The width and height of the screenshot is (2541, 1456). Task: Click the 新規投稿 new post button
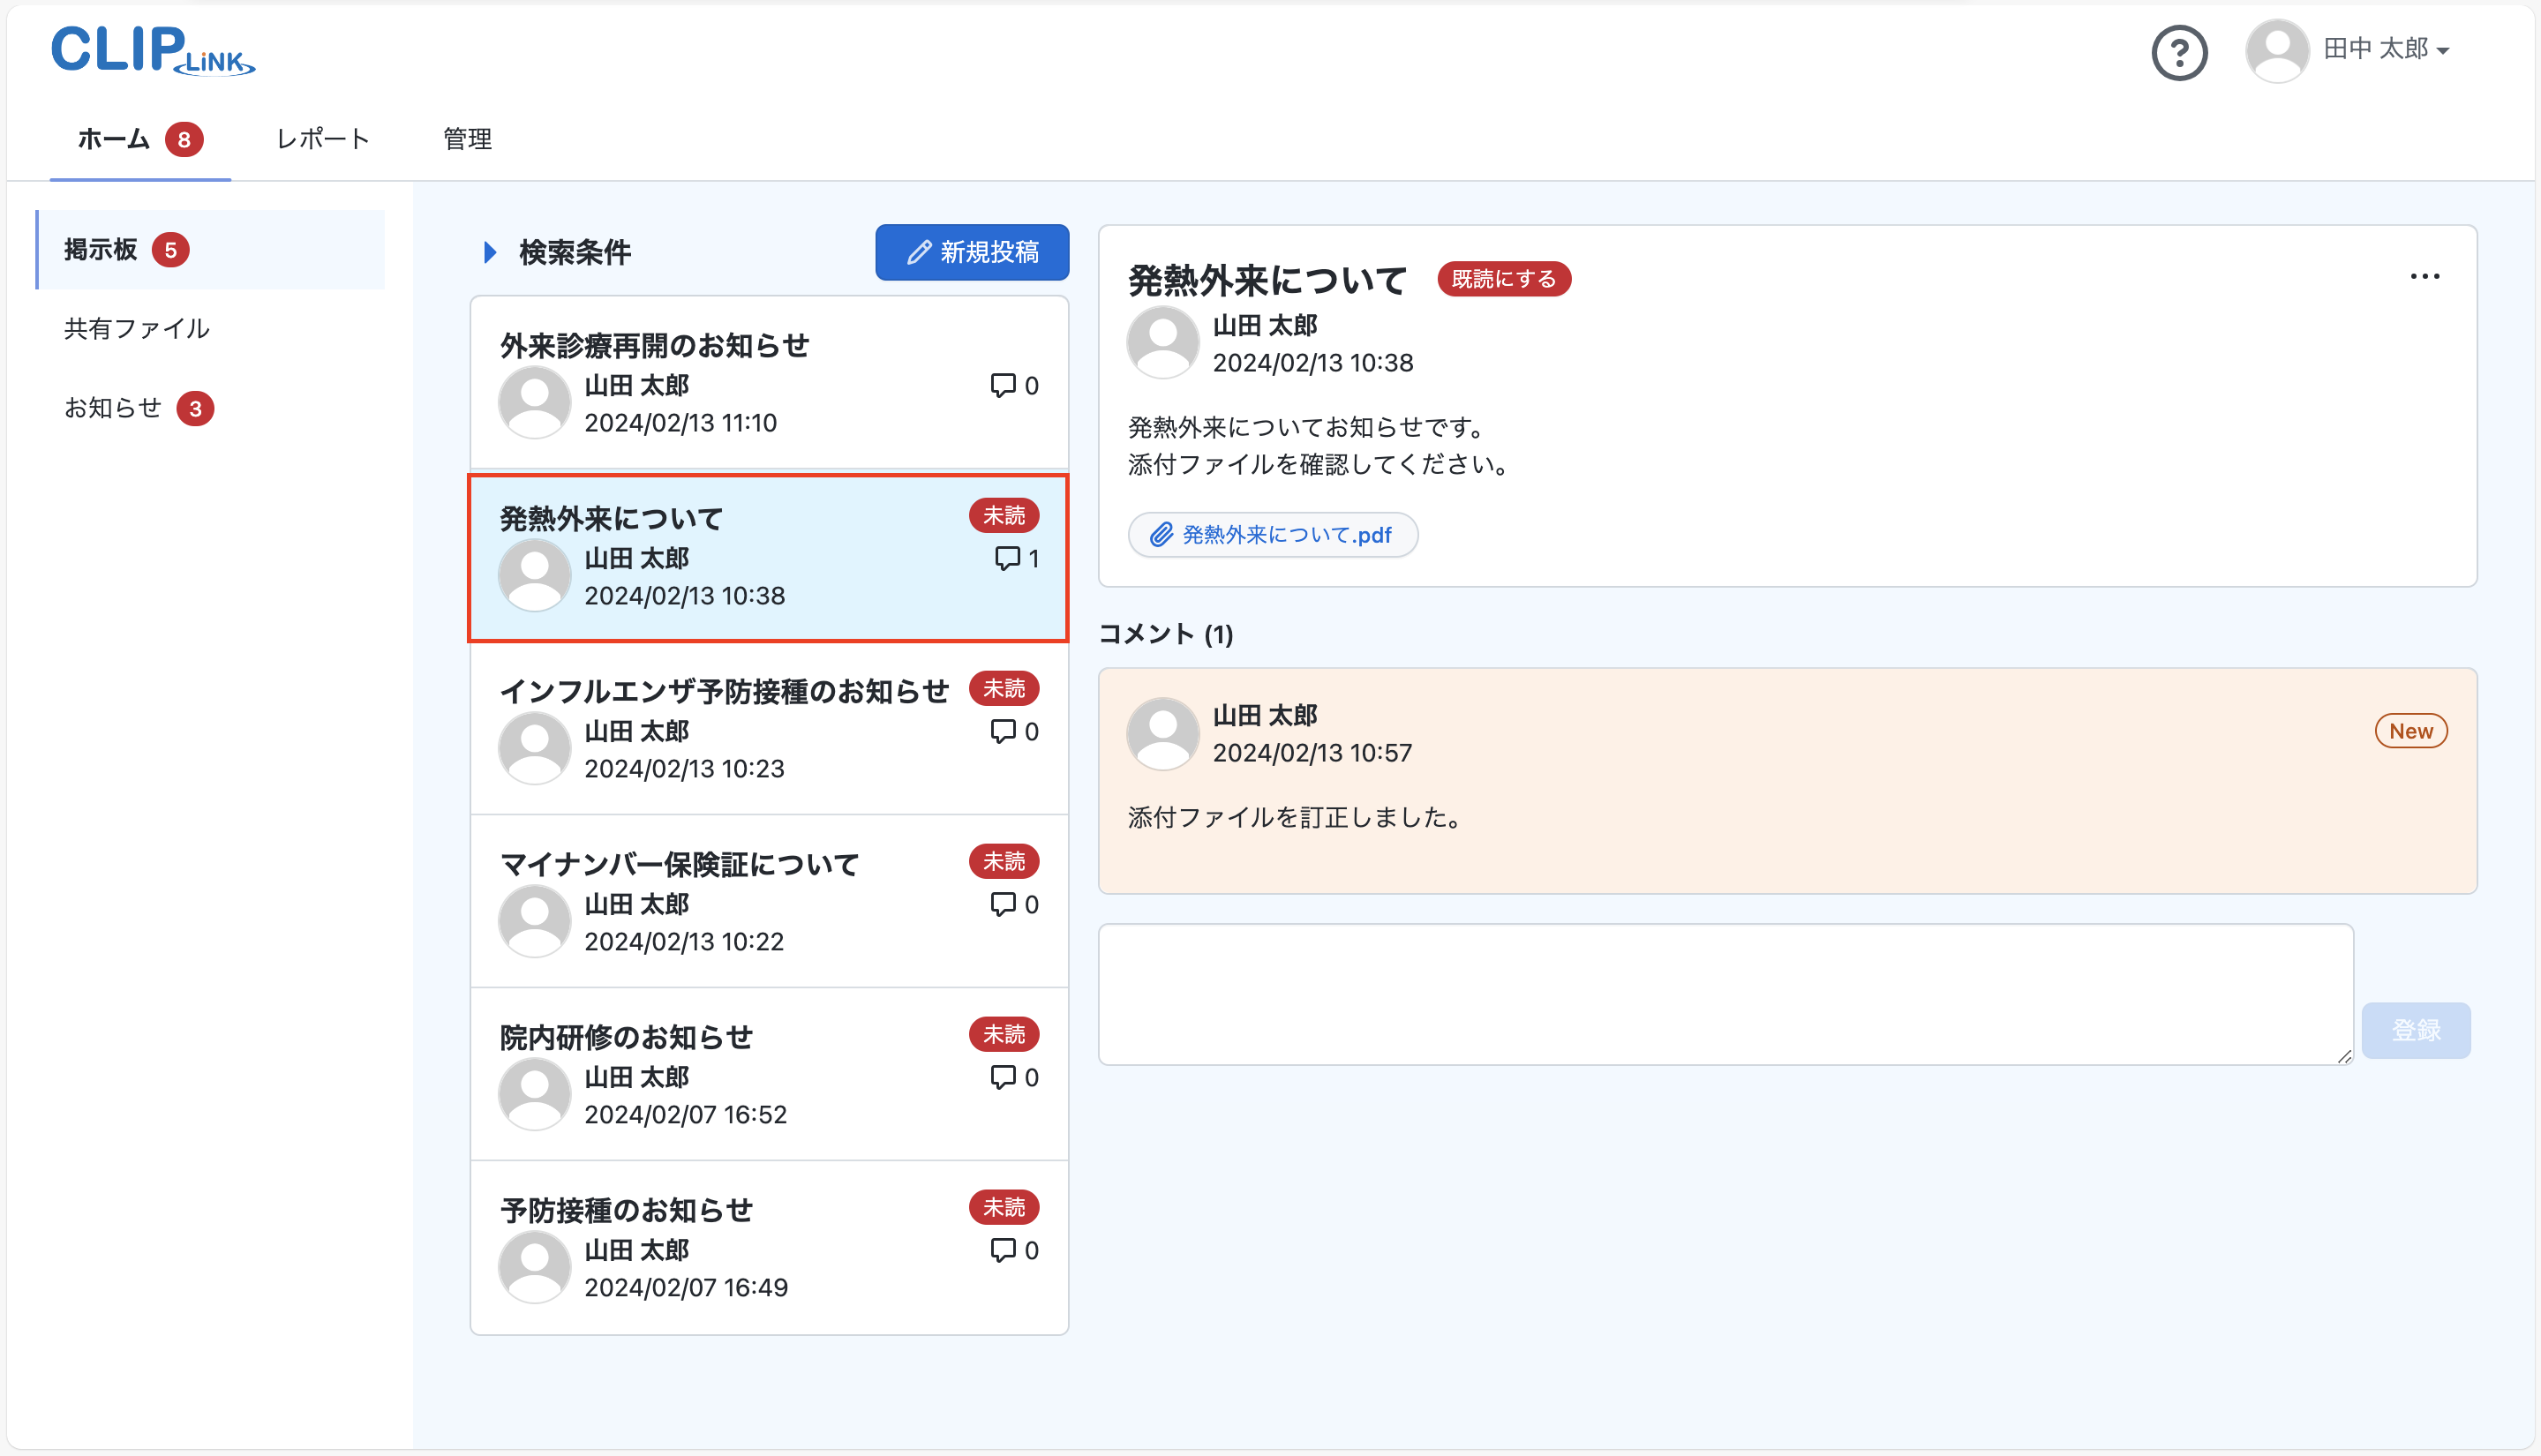[971, 252]
